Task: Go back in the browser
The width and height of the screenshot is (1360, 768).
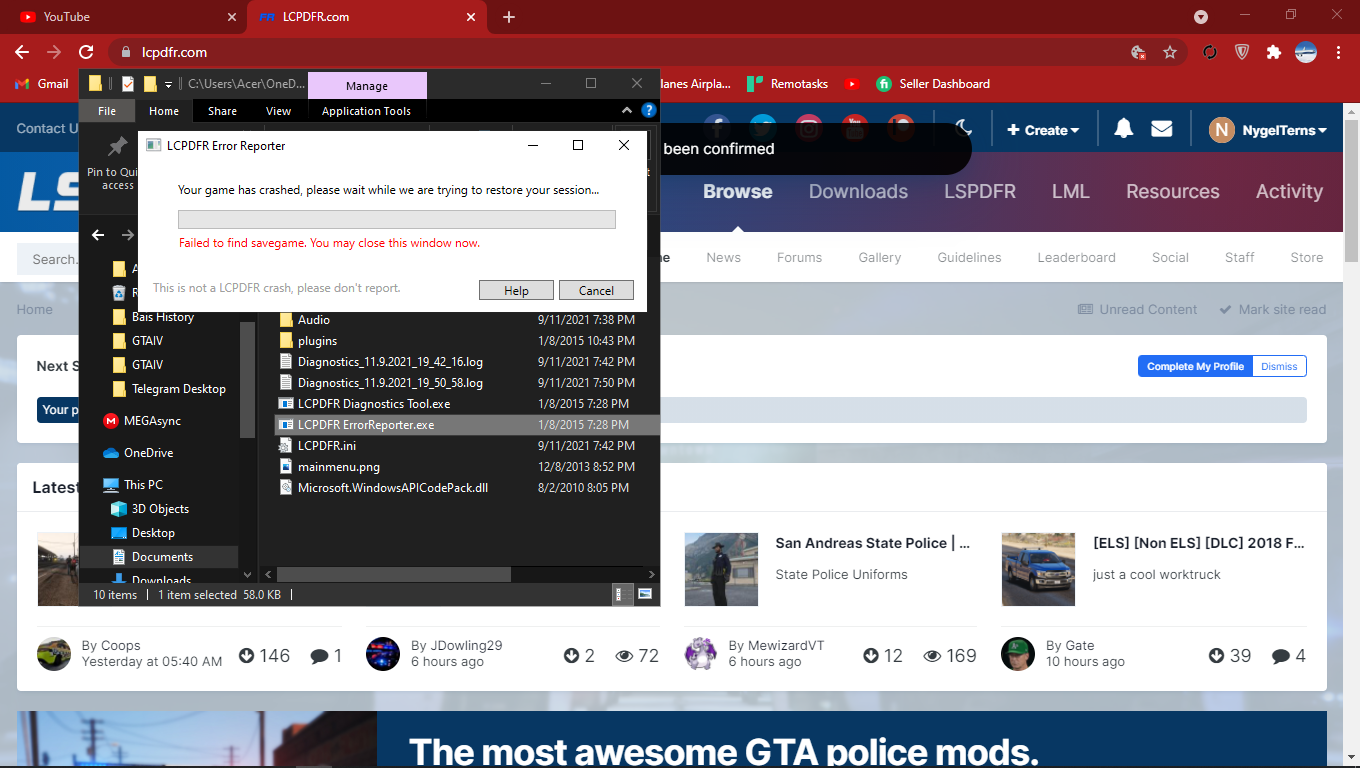Action: tap(22, 52)
